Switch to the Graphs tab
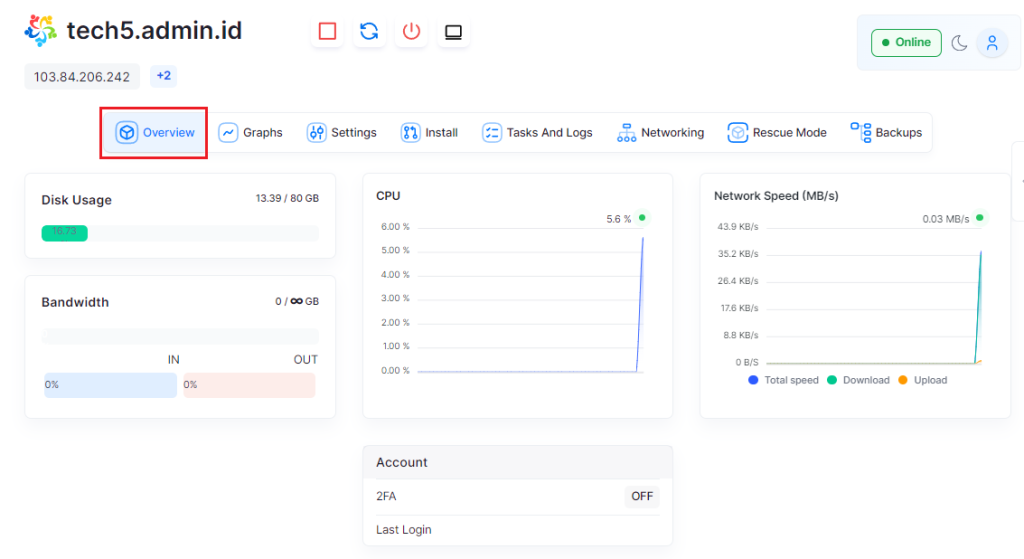 251,133
